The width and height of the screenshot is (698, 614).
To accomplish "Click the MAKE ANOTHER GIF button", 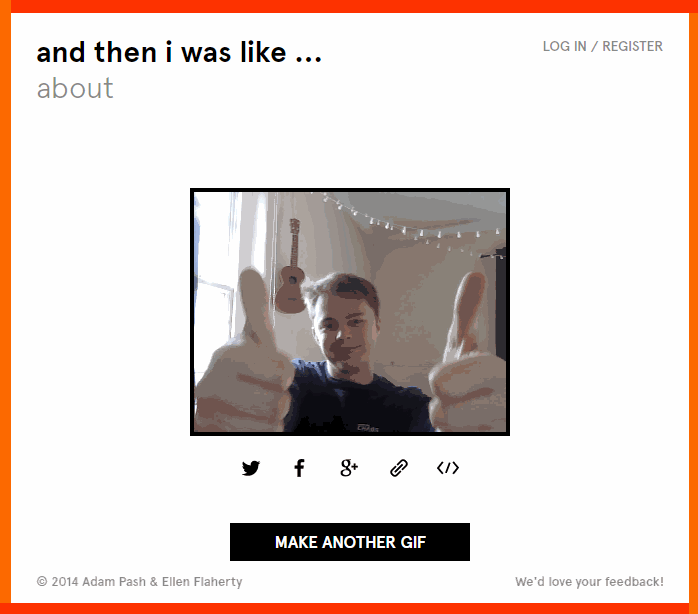I will pyautogui.click(x=350, y=542).
